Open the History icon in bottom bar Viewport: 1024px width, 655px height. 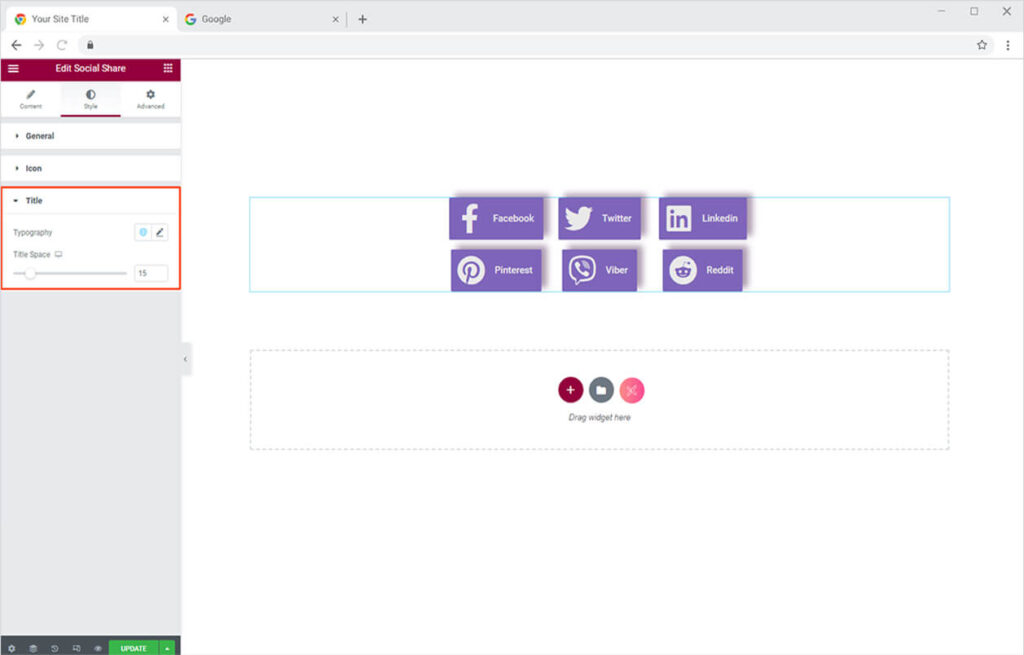click(x=55, y=648)
